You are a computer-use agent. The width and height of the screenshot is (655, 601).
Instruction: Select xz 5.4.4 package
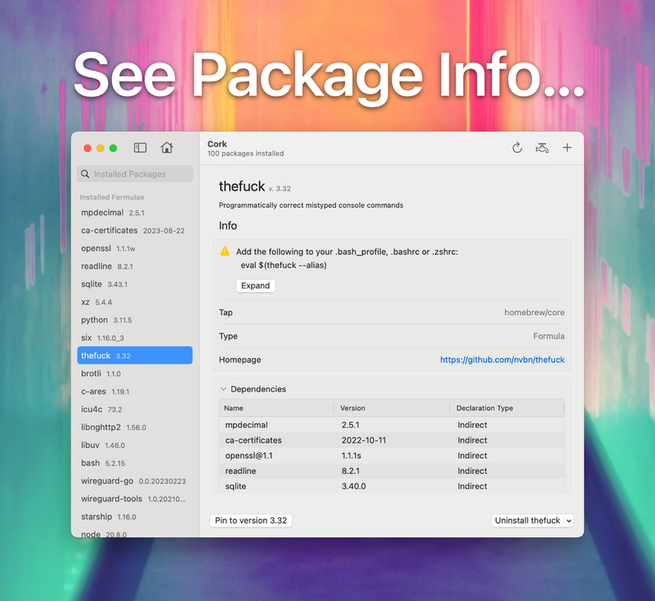tap(135, 302)
